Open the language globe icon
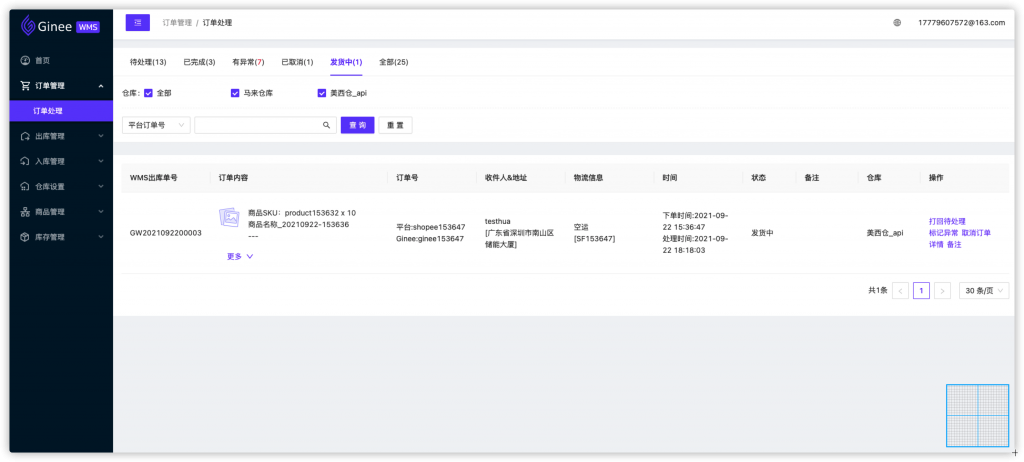 pyautogui.click(x=897, y=22)
